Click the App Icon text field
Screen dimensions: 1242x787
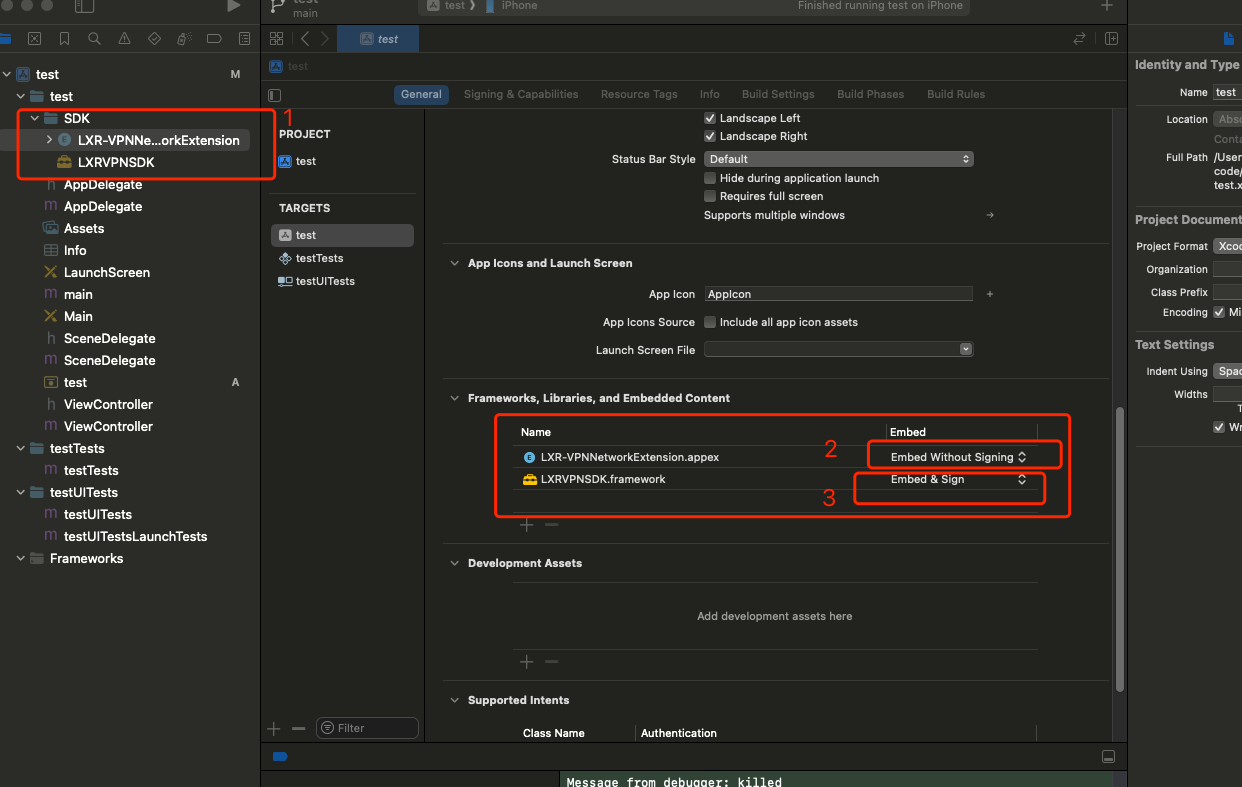pyautogui.click(x=839, y=294)
